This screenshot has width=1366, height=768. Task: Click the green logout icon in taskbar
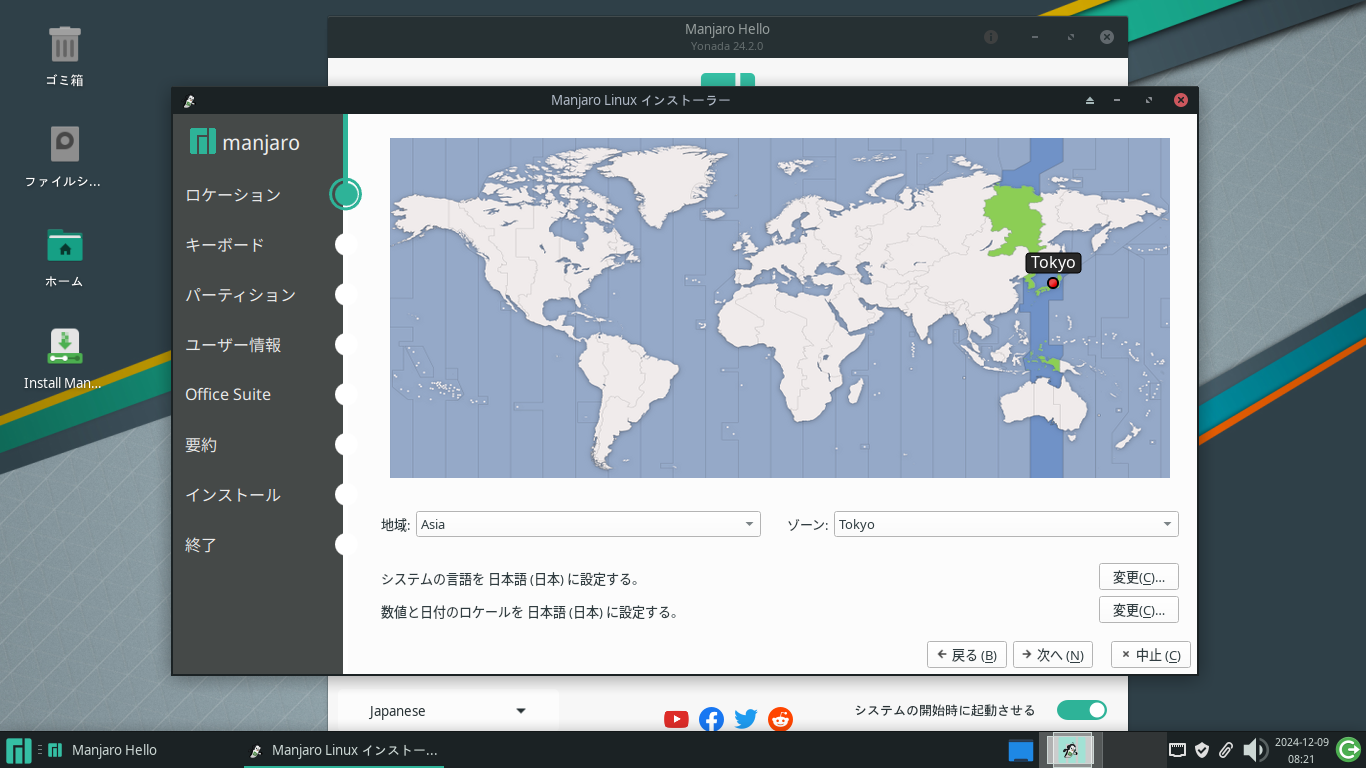(1348, 749)
